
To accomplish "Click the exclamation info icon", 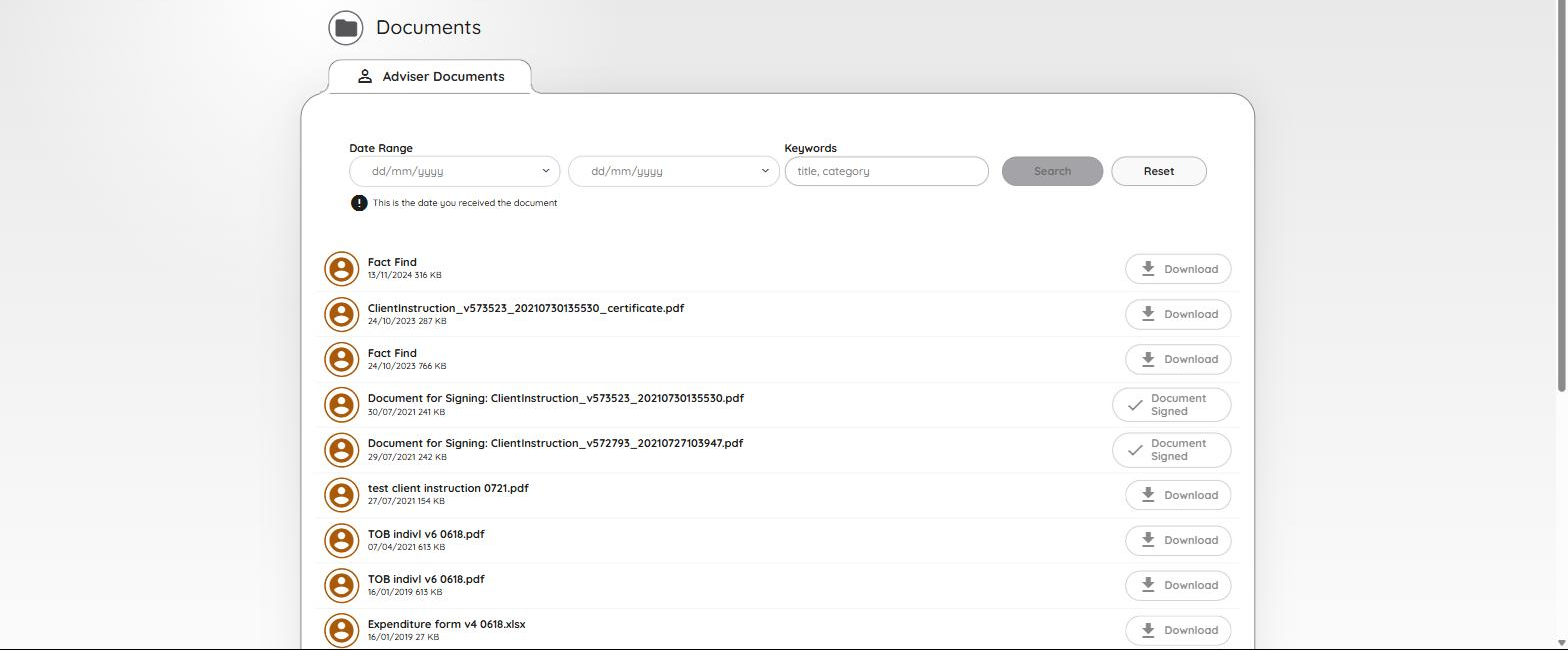I will 359,203.
